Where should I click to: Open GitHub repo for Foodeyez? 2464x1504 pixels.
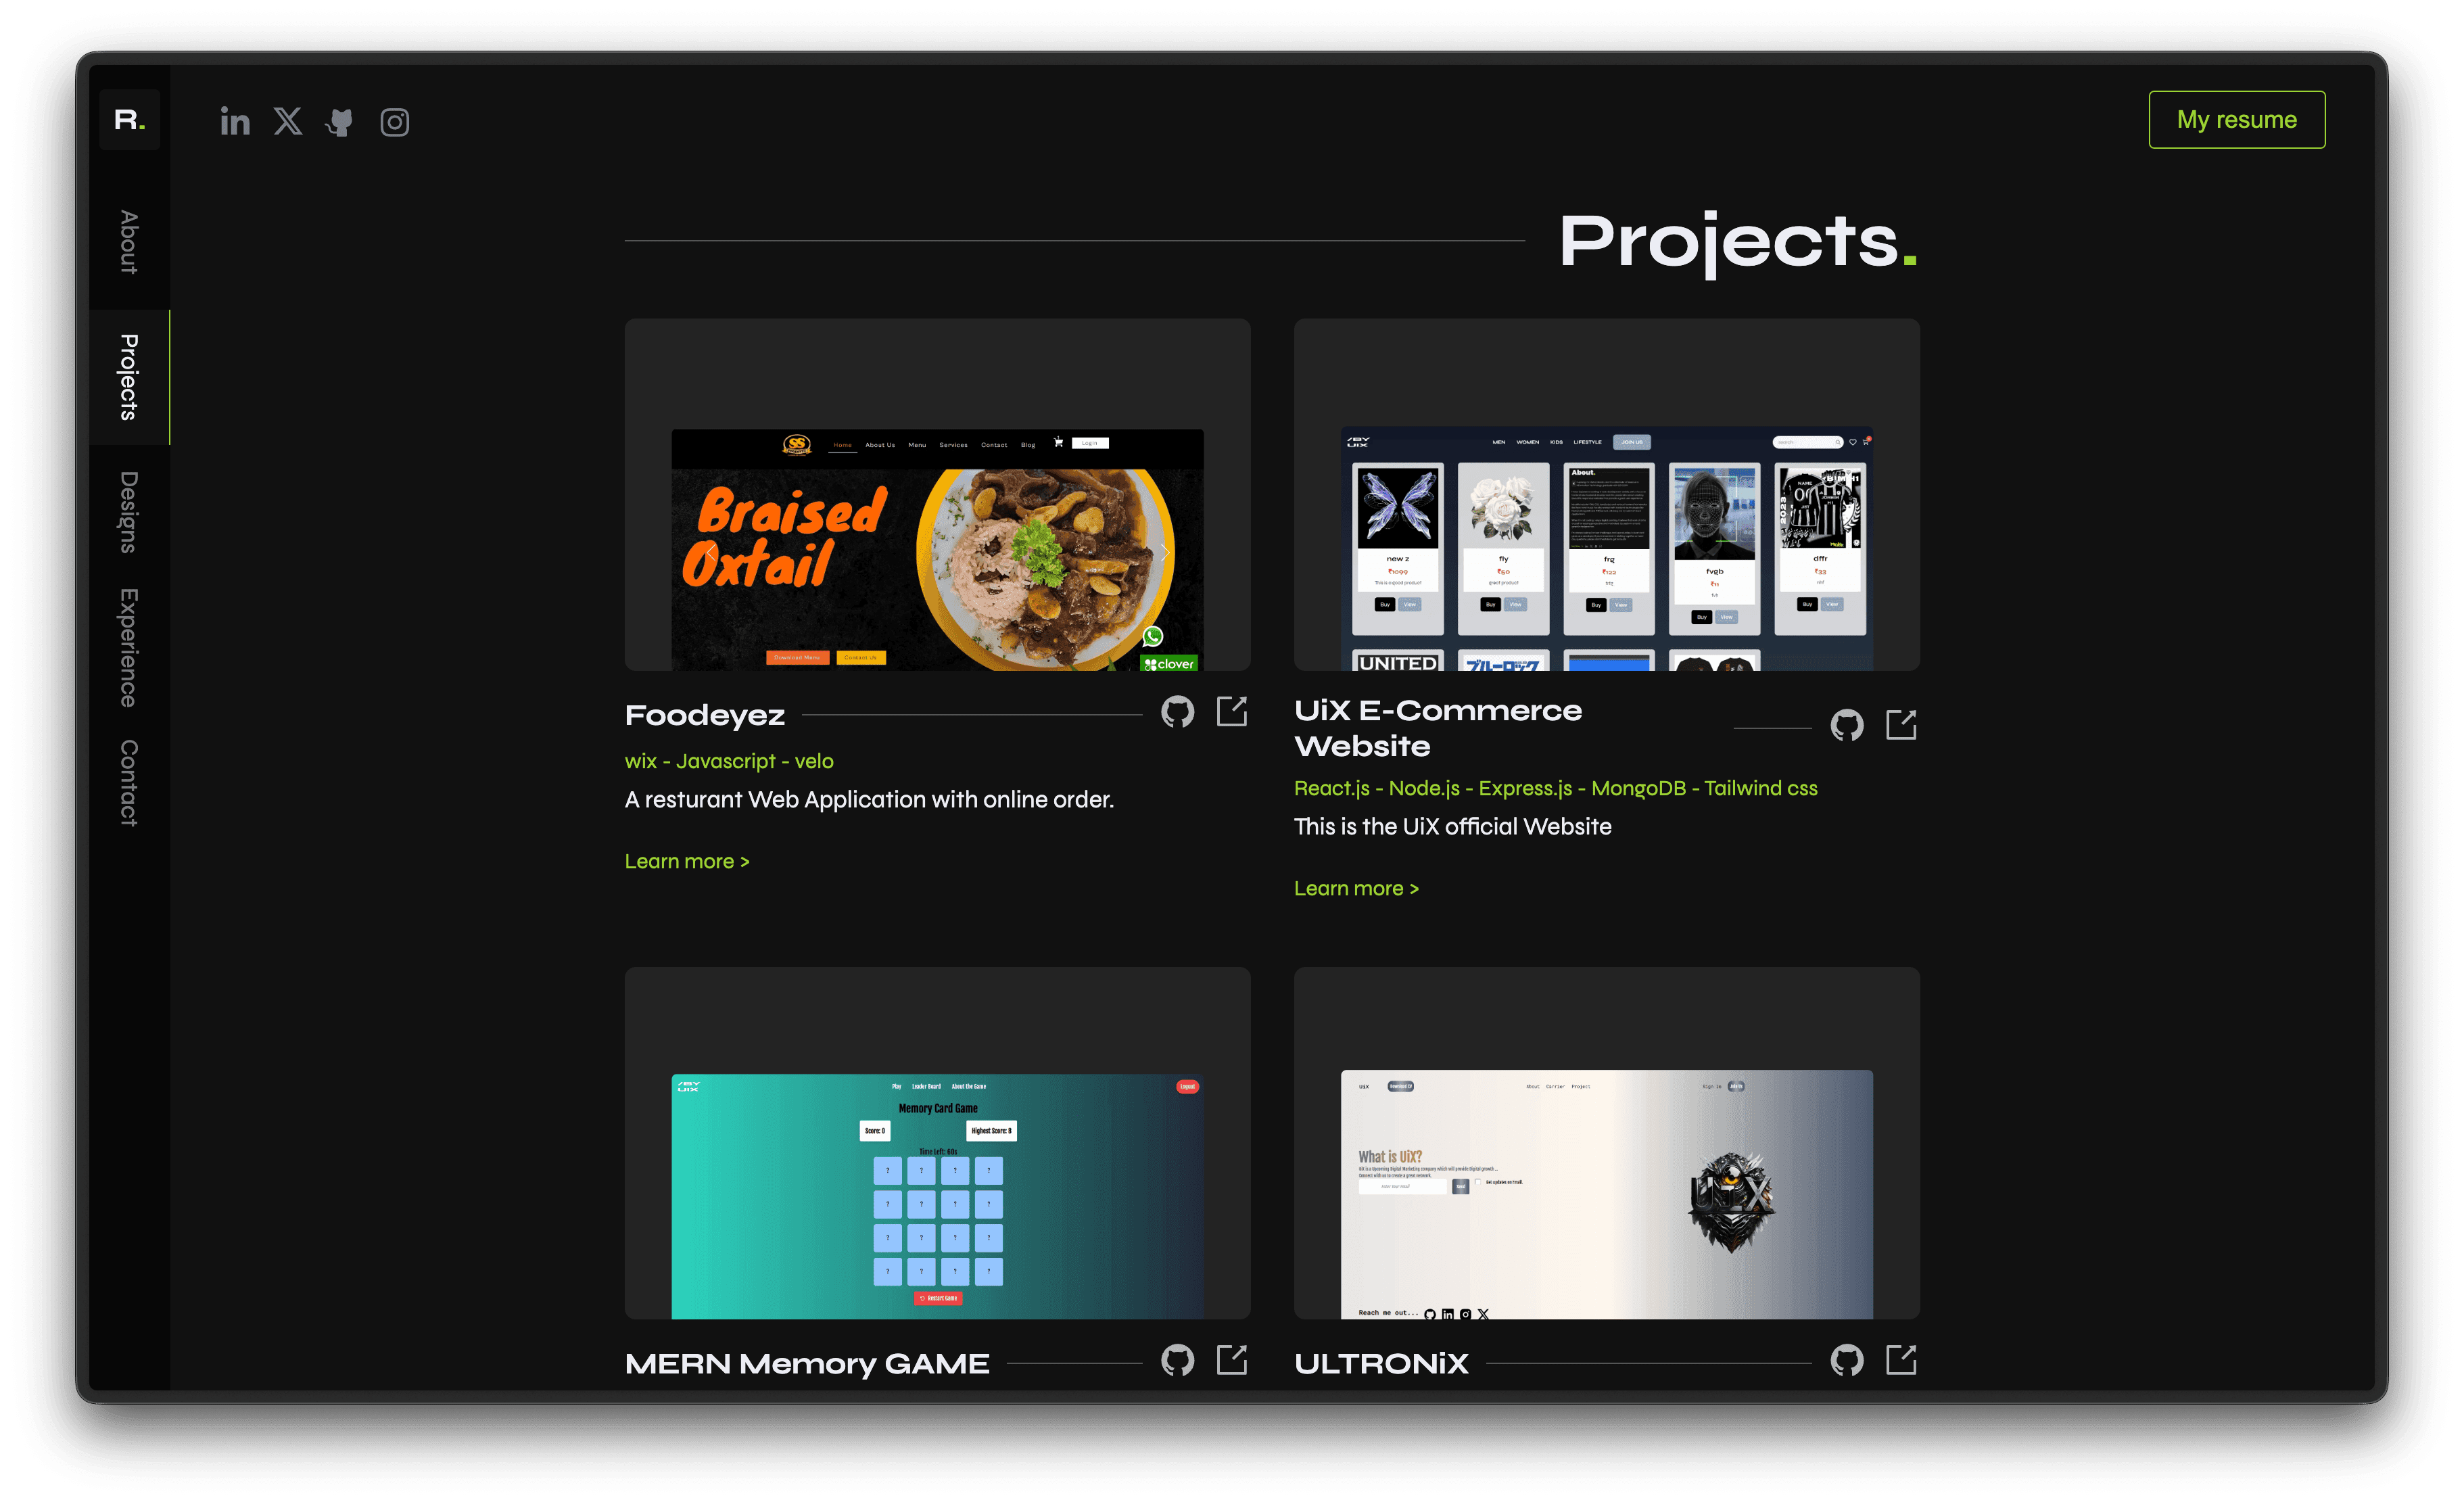coord(1177,713)
